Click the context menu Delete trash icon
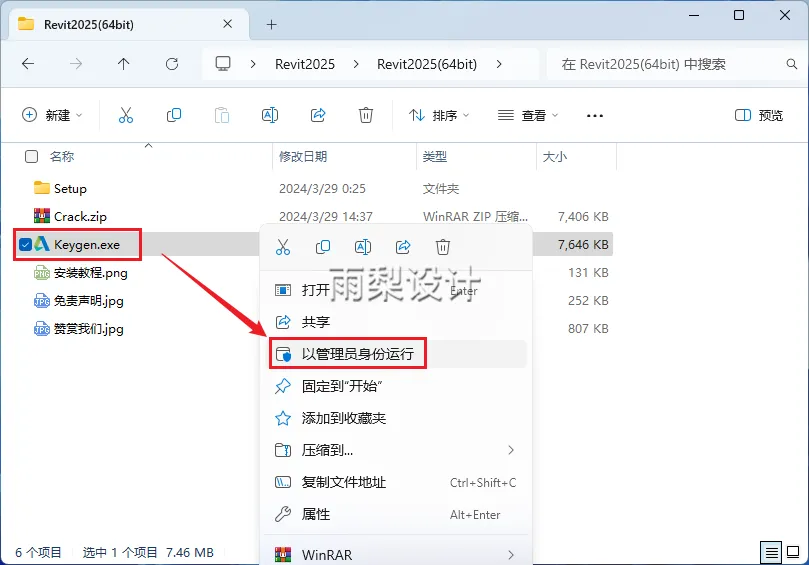 pyautogui.click(x=443, y=247)
